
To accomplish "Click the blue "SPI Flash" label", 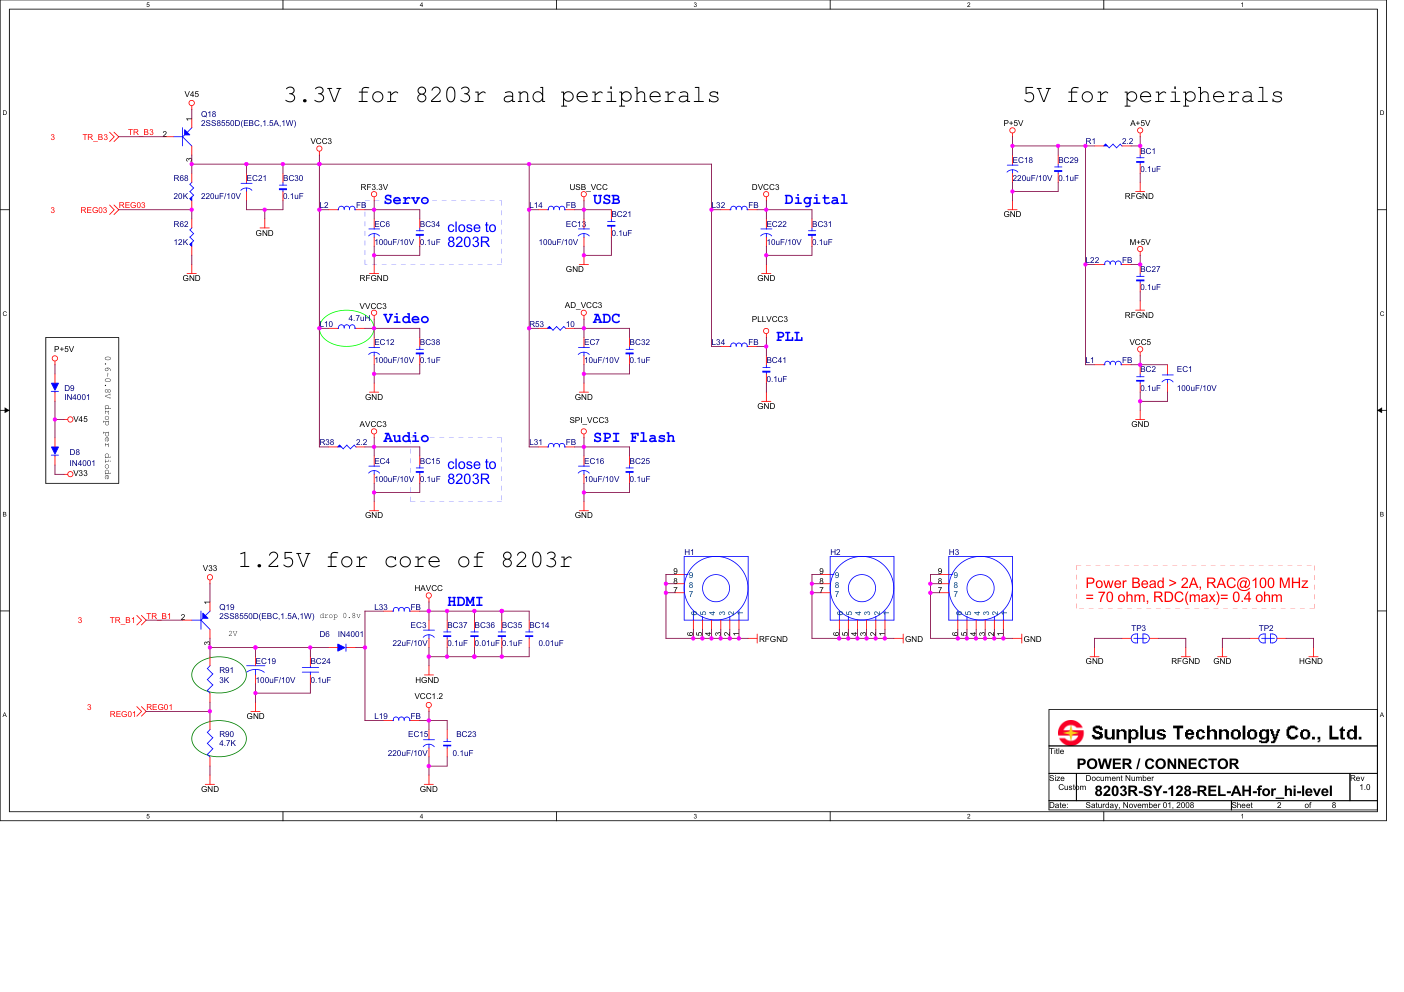I will coord(634,438).
